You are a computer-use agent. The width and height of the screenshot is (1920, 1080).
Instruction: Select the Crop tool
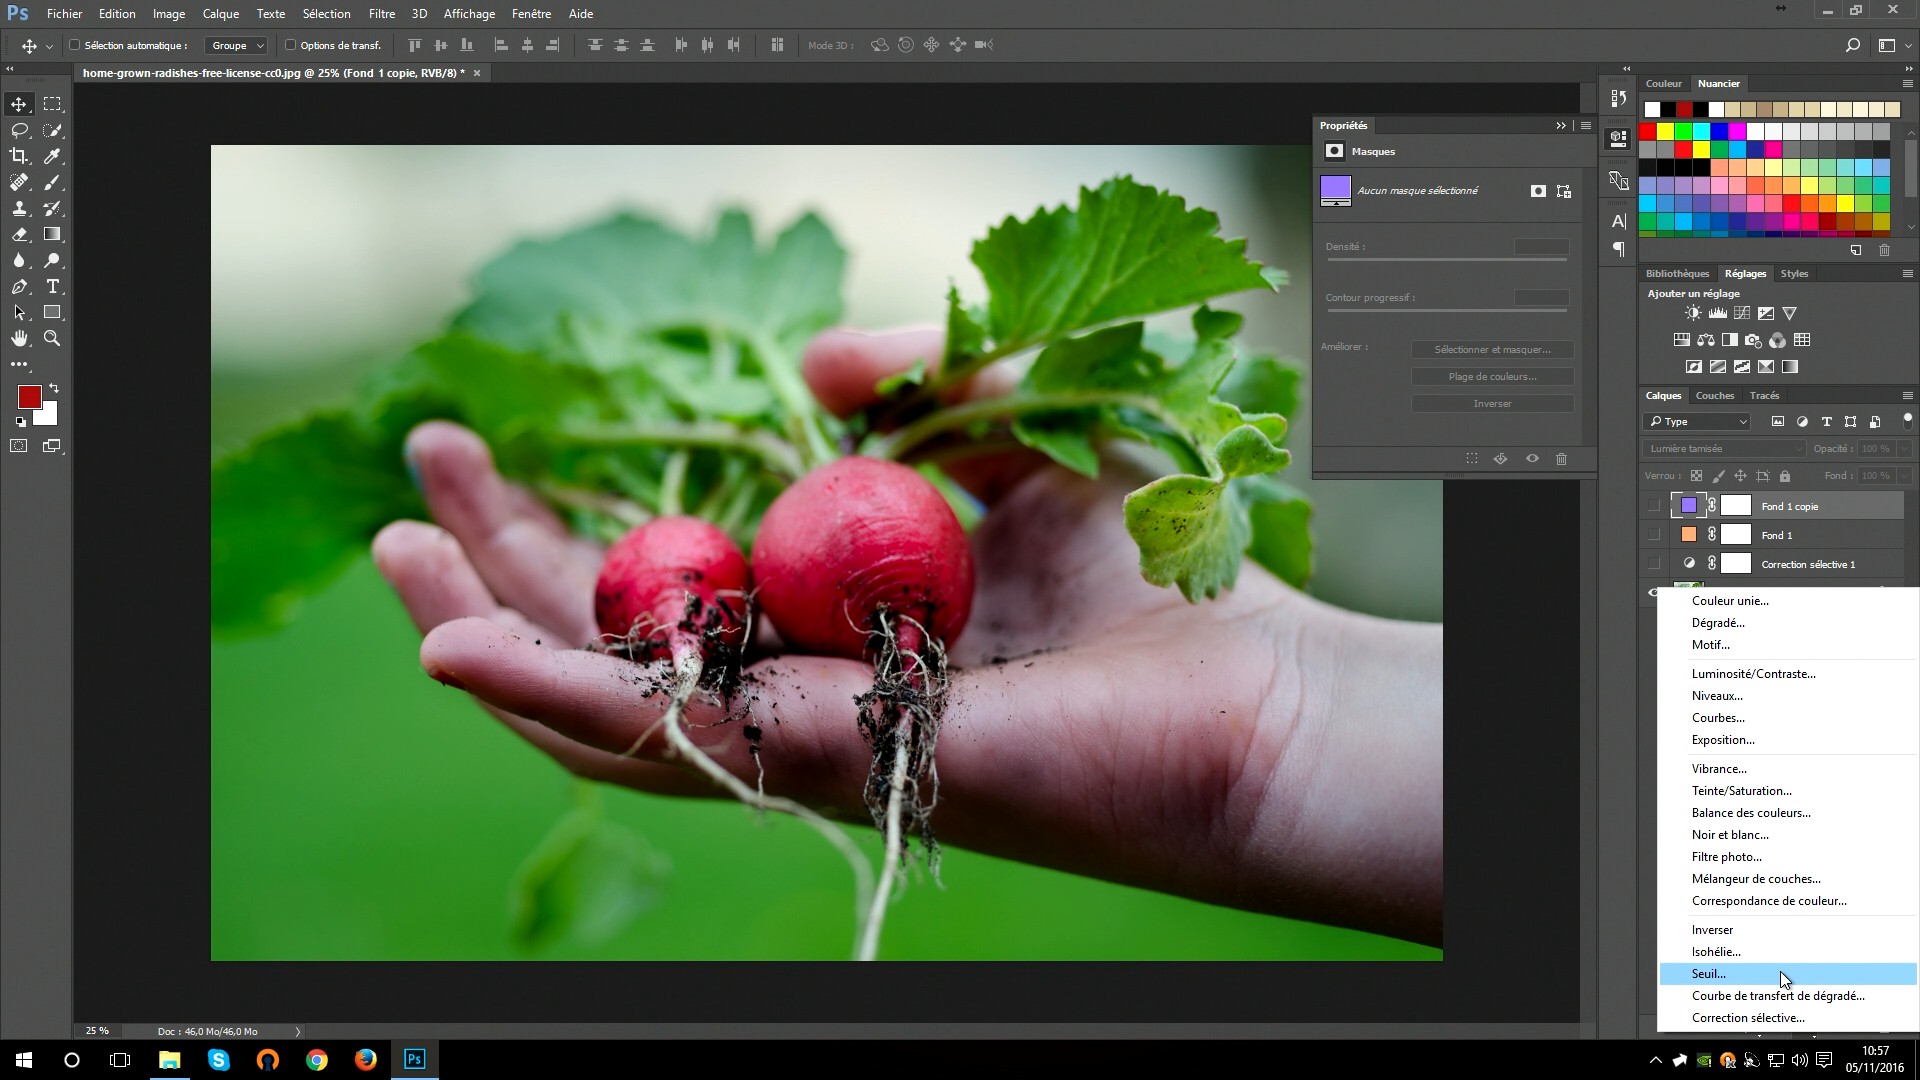(x=19, y=156)
